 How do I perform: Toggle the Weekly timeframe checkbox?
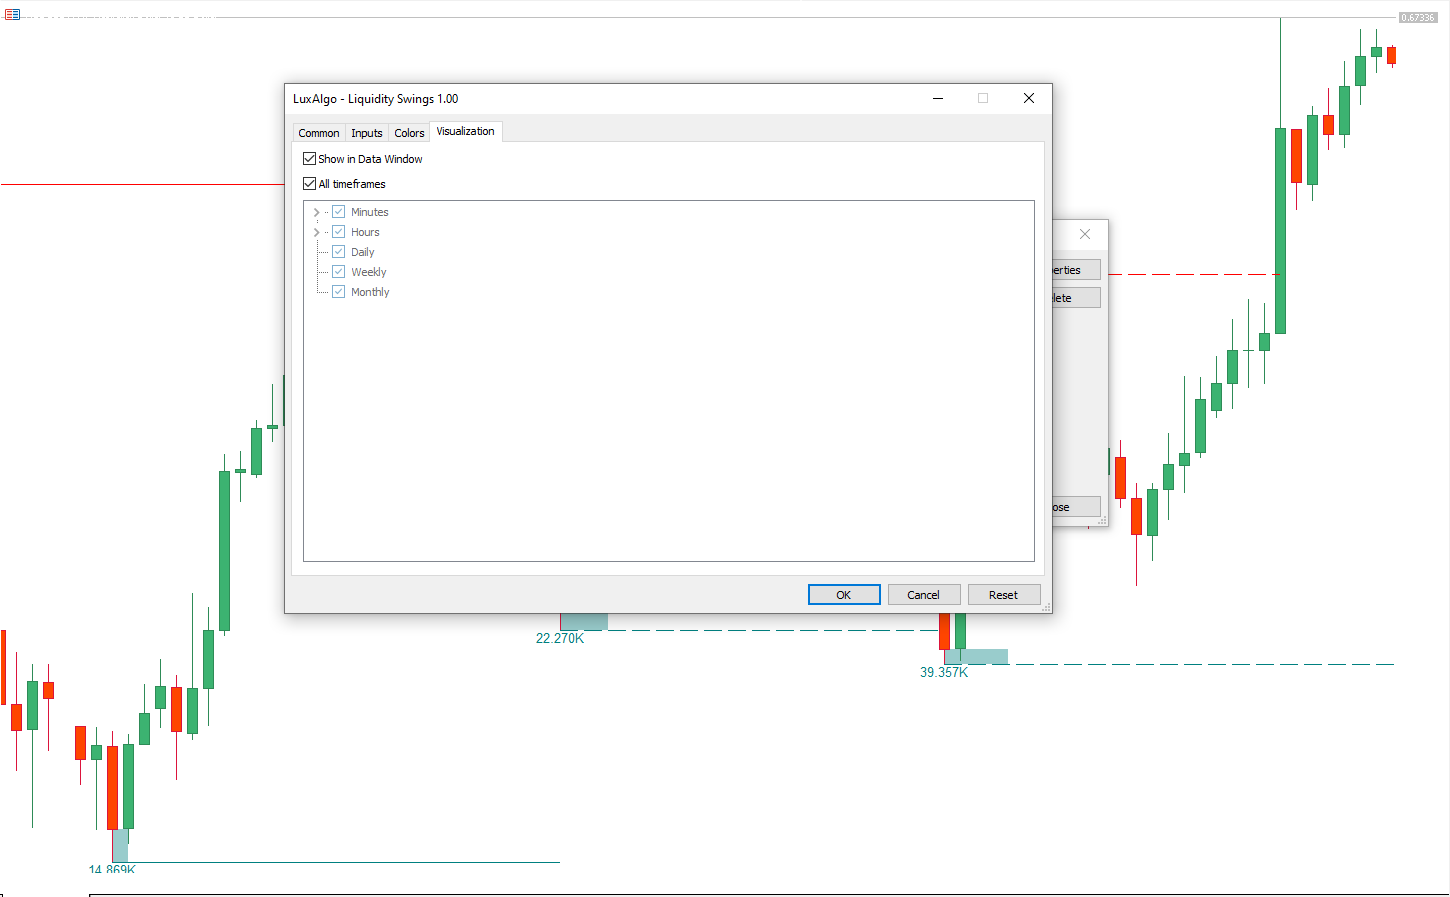(x=339, y=272)
